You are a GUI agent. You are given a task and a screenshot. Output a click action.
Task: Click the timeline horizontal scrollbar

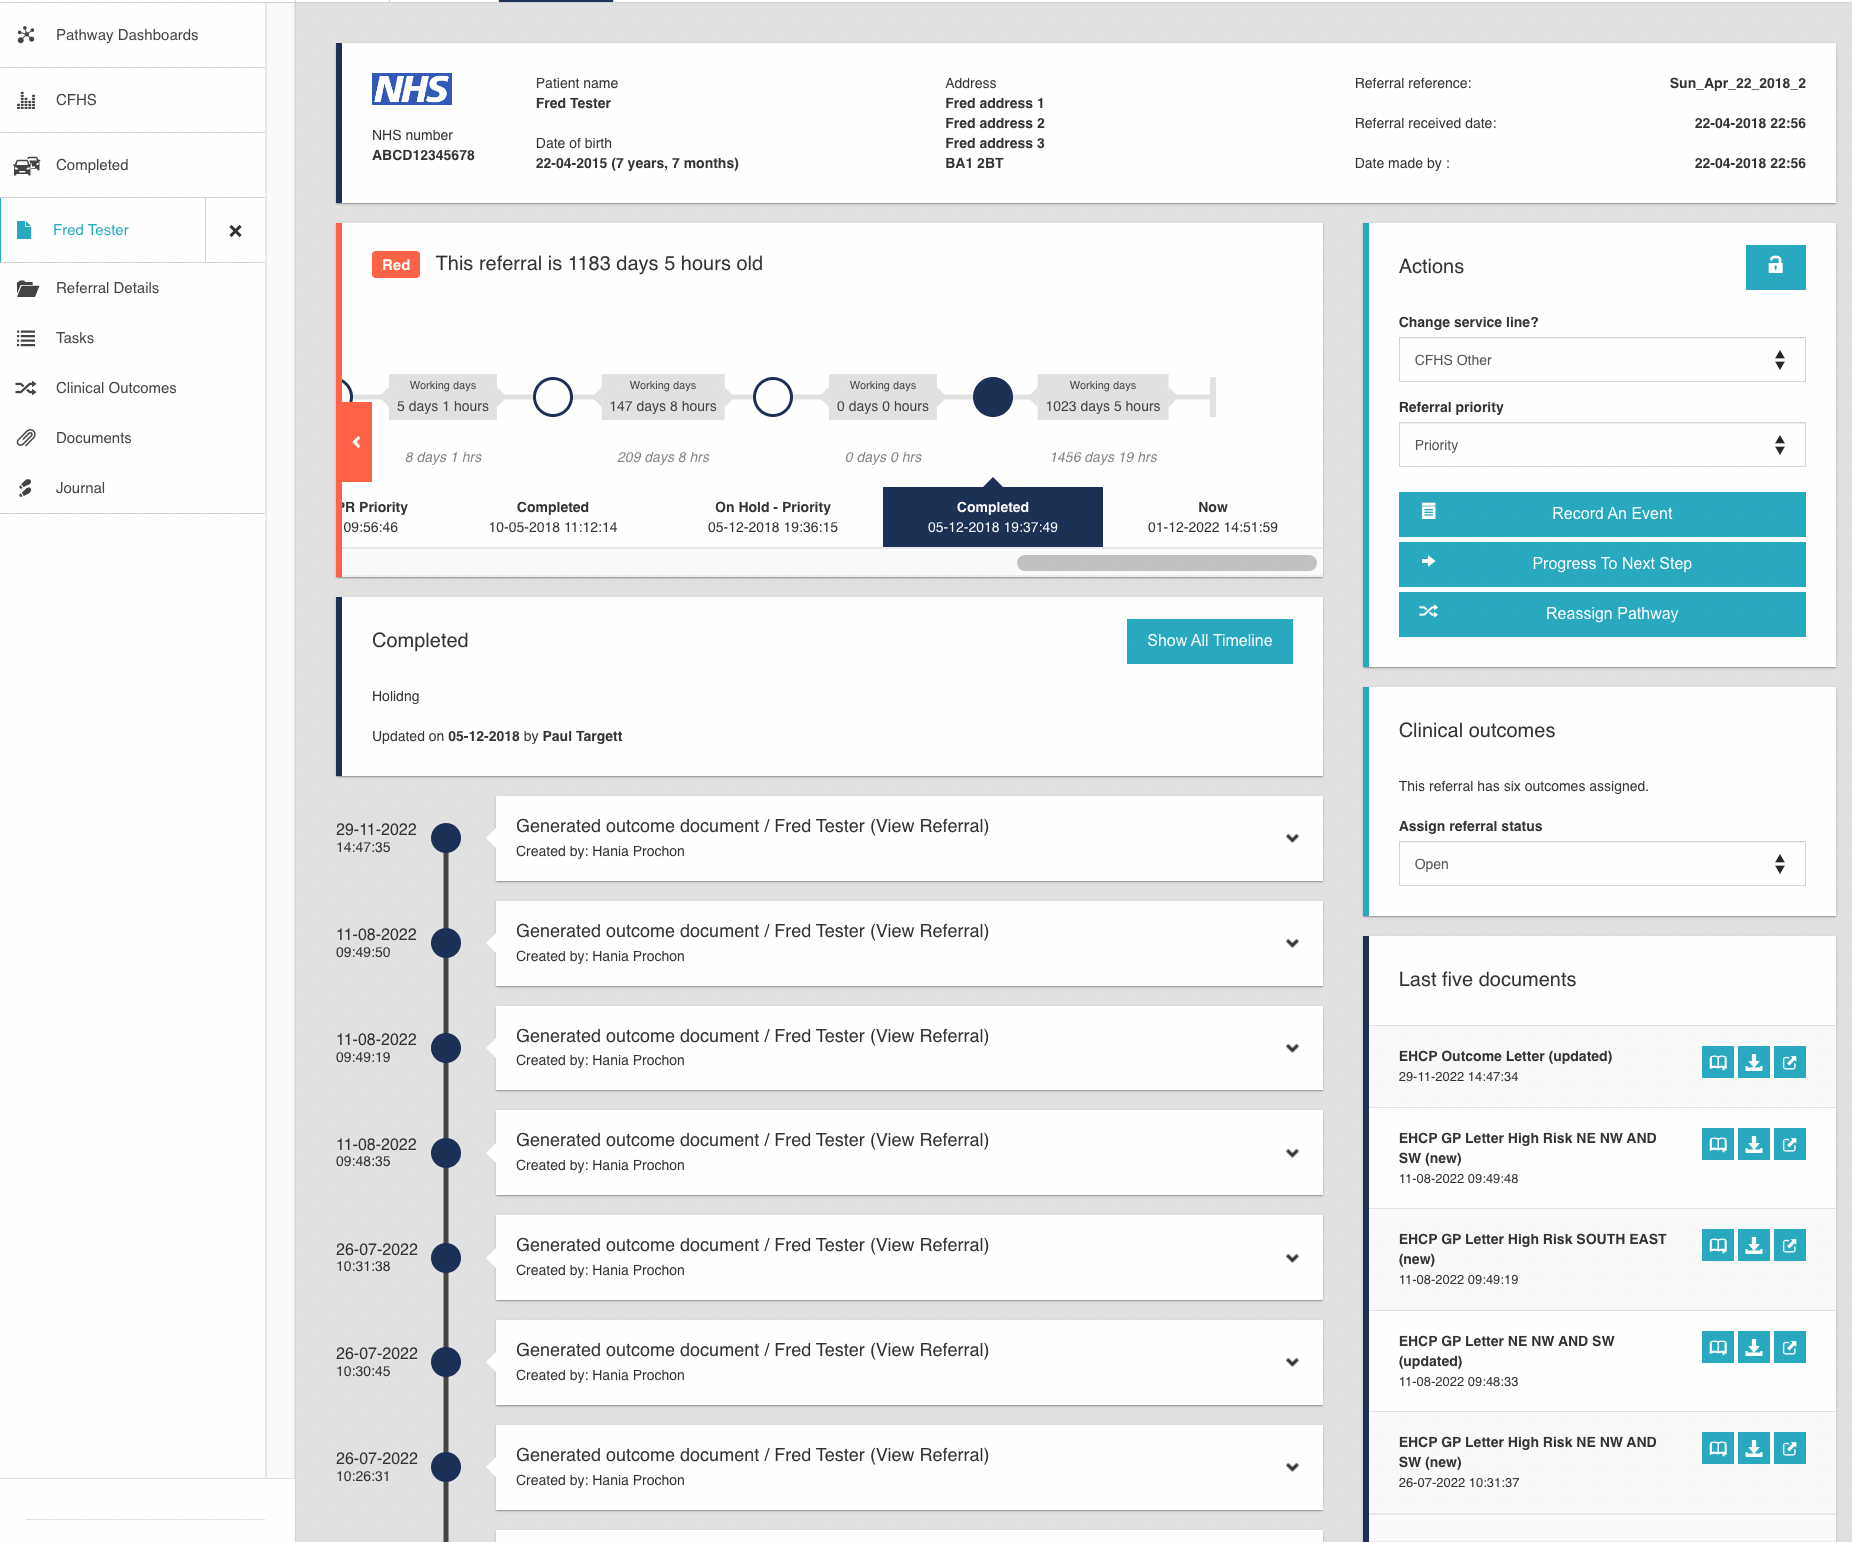[x=1166, y=563]
